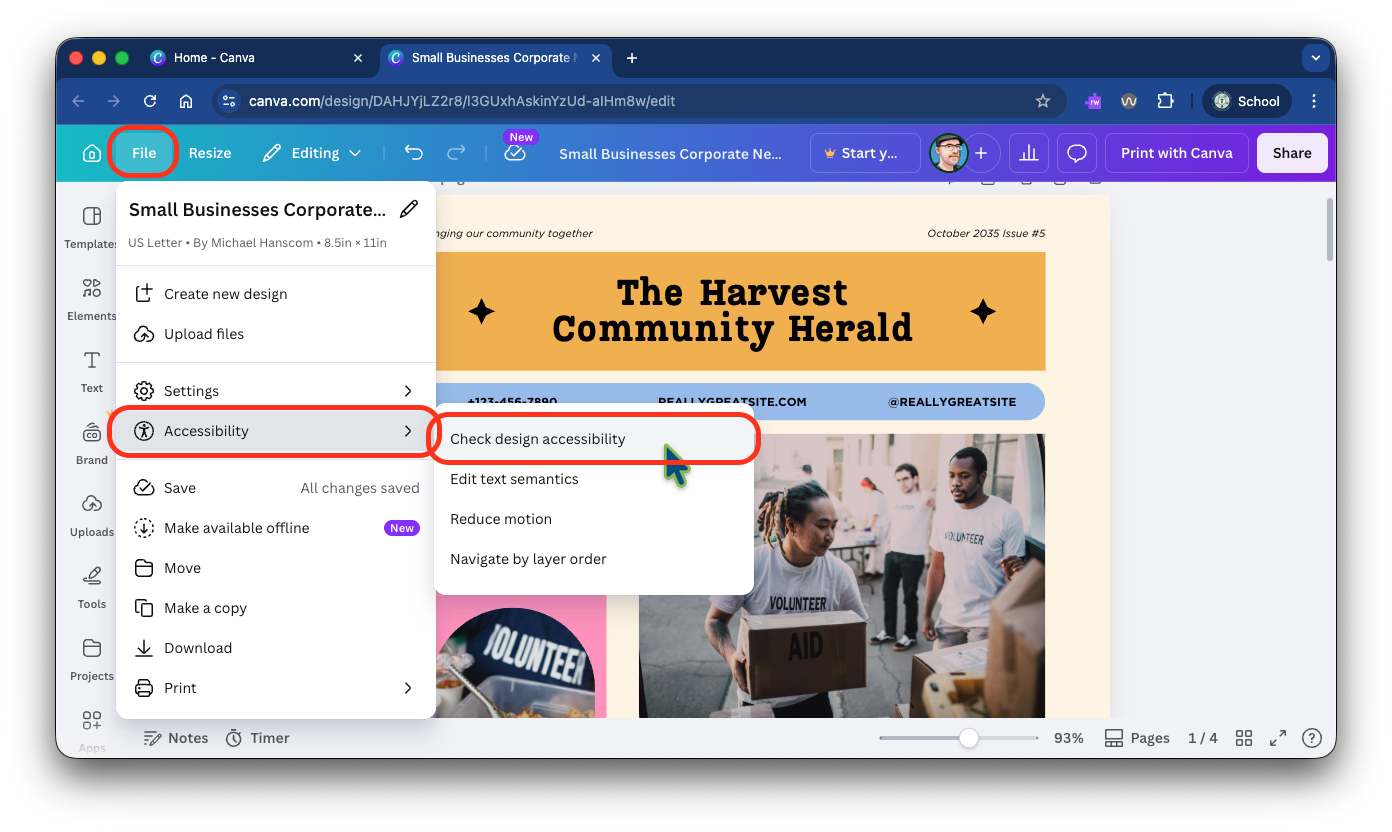The image size is (1392, 832).
Task: Undo the last action
Action: (x=414, y=153)
